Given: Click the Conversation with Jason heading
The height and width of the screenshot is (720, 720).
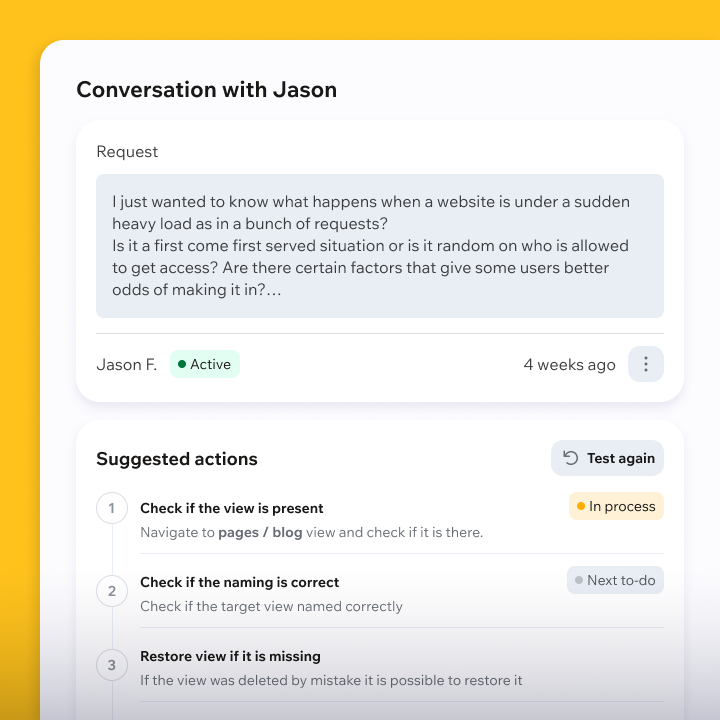Looking at the screenshot, I should pyautogui.click(x=206, y=89).
